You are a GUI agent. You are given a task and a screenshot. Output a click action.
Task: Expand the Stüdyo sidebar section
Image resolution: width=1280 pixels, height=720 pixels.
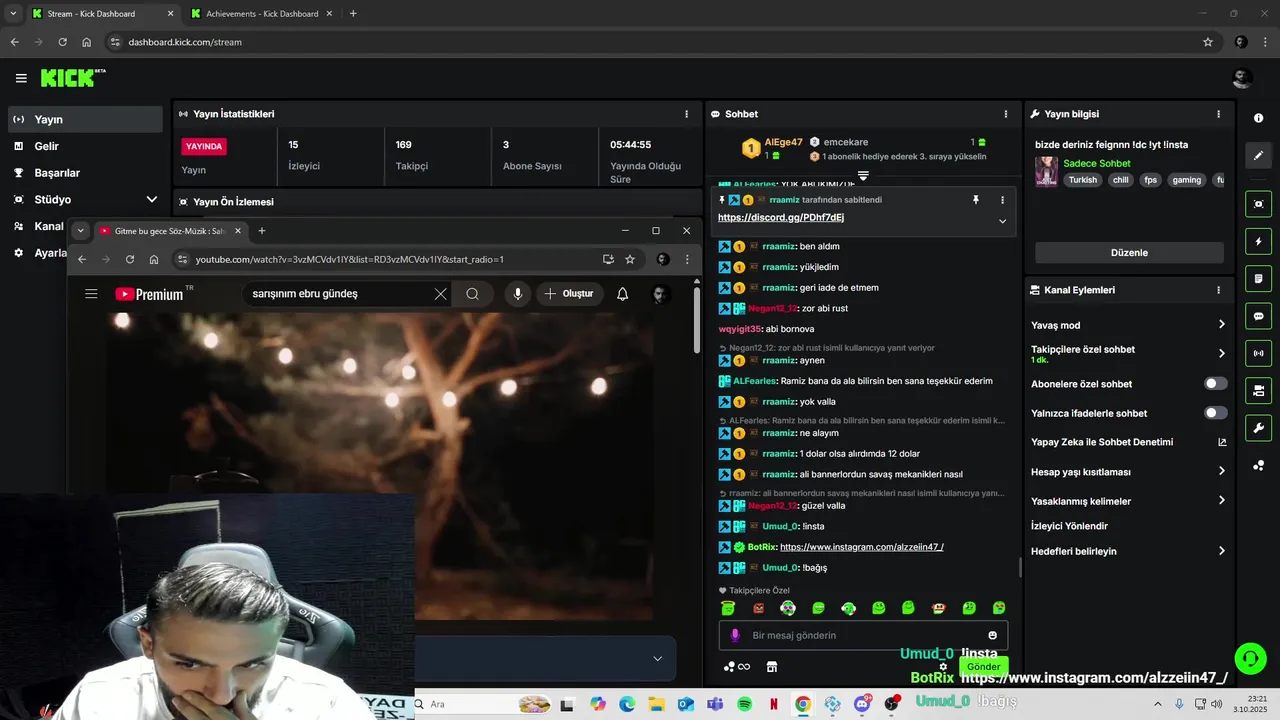tap(151, 200)
